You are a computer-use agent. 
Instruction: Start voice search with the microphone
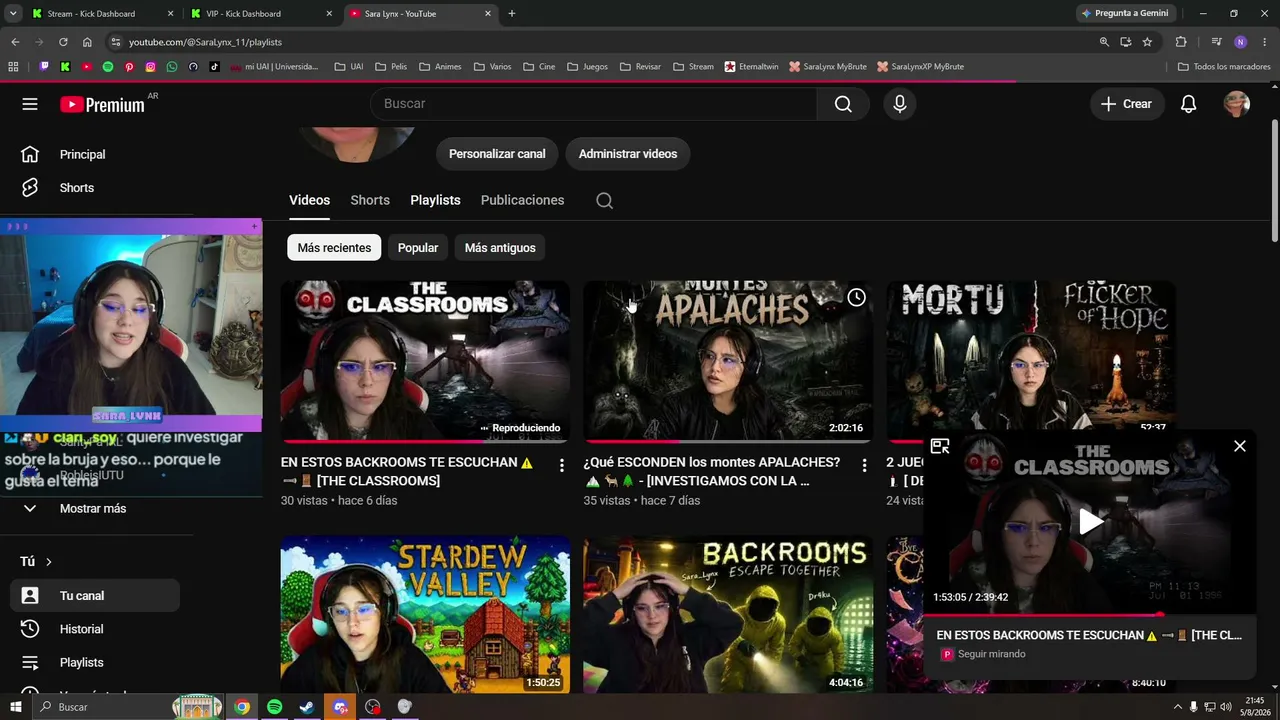(900, 104)
